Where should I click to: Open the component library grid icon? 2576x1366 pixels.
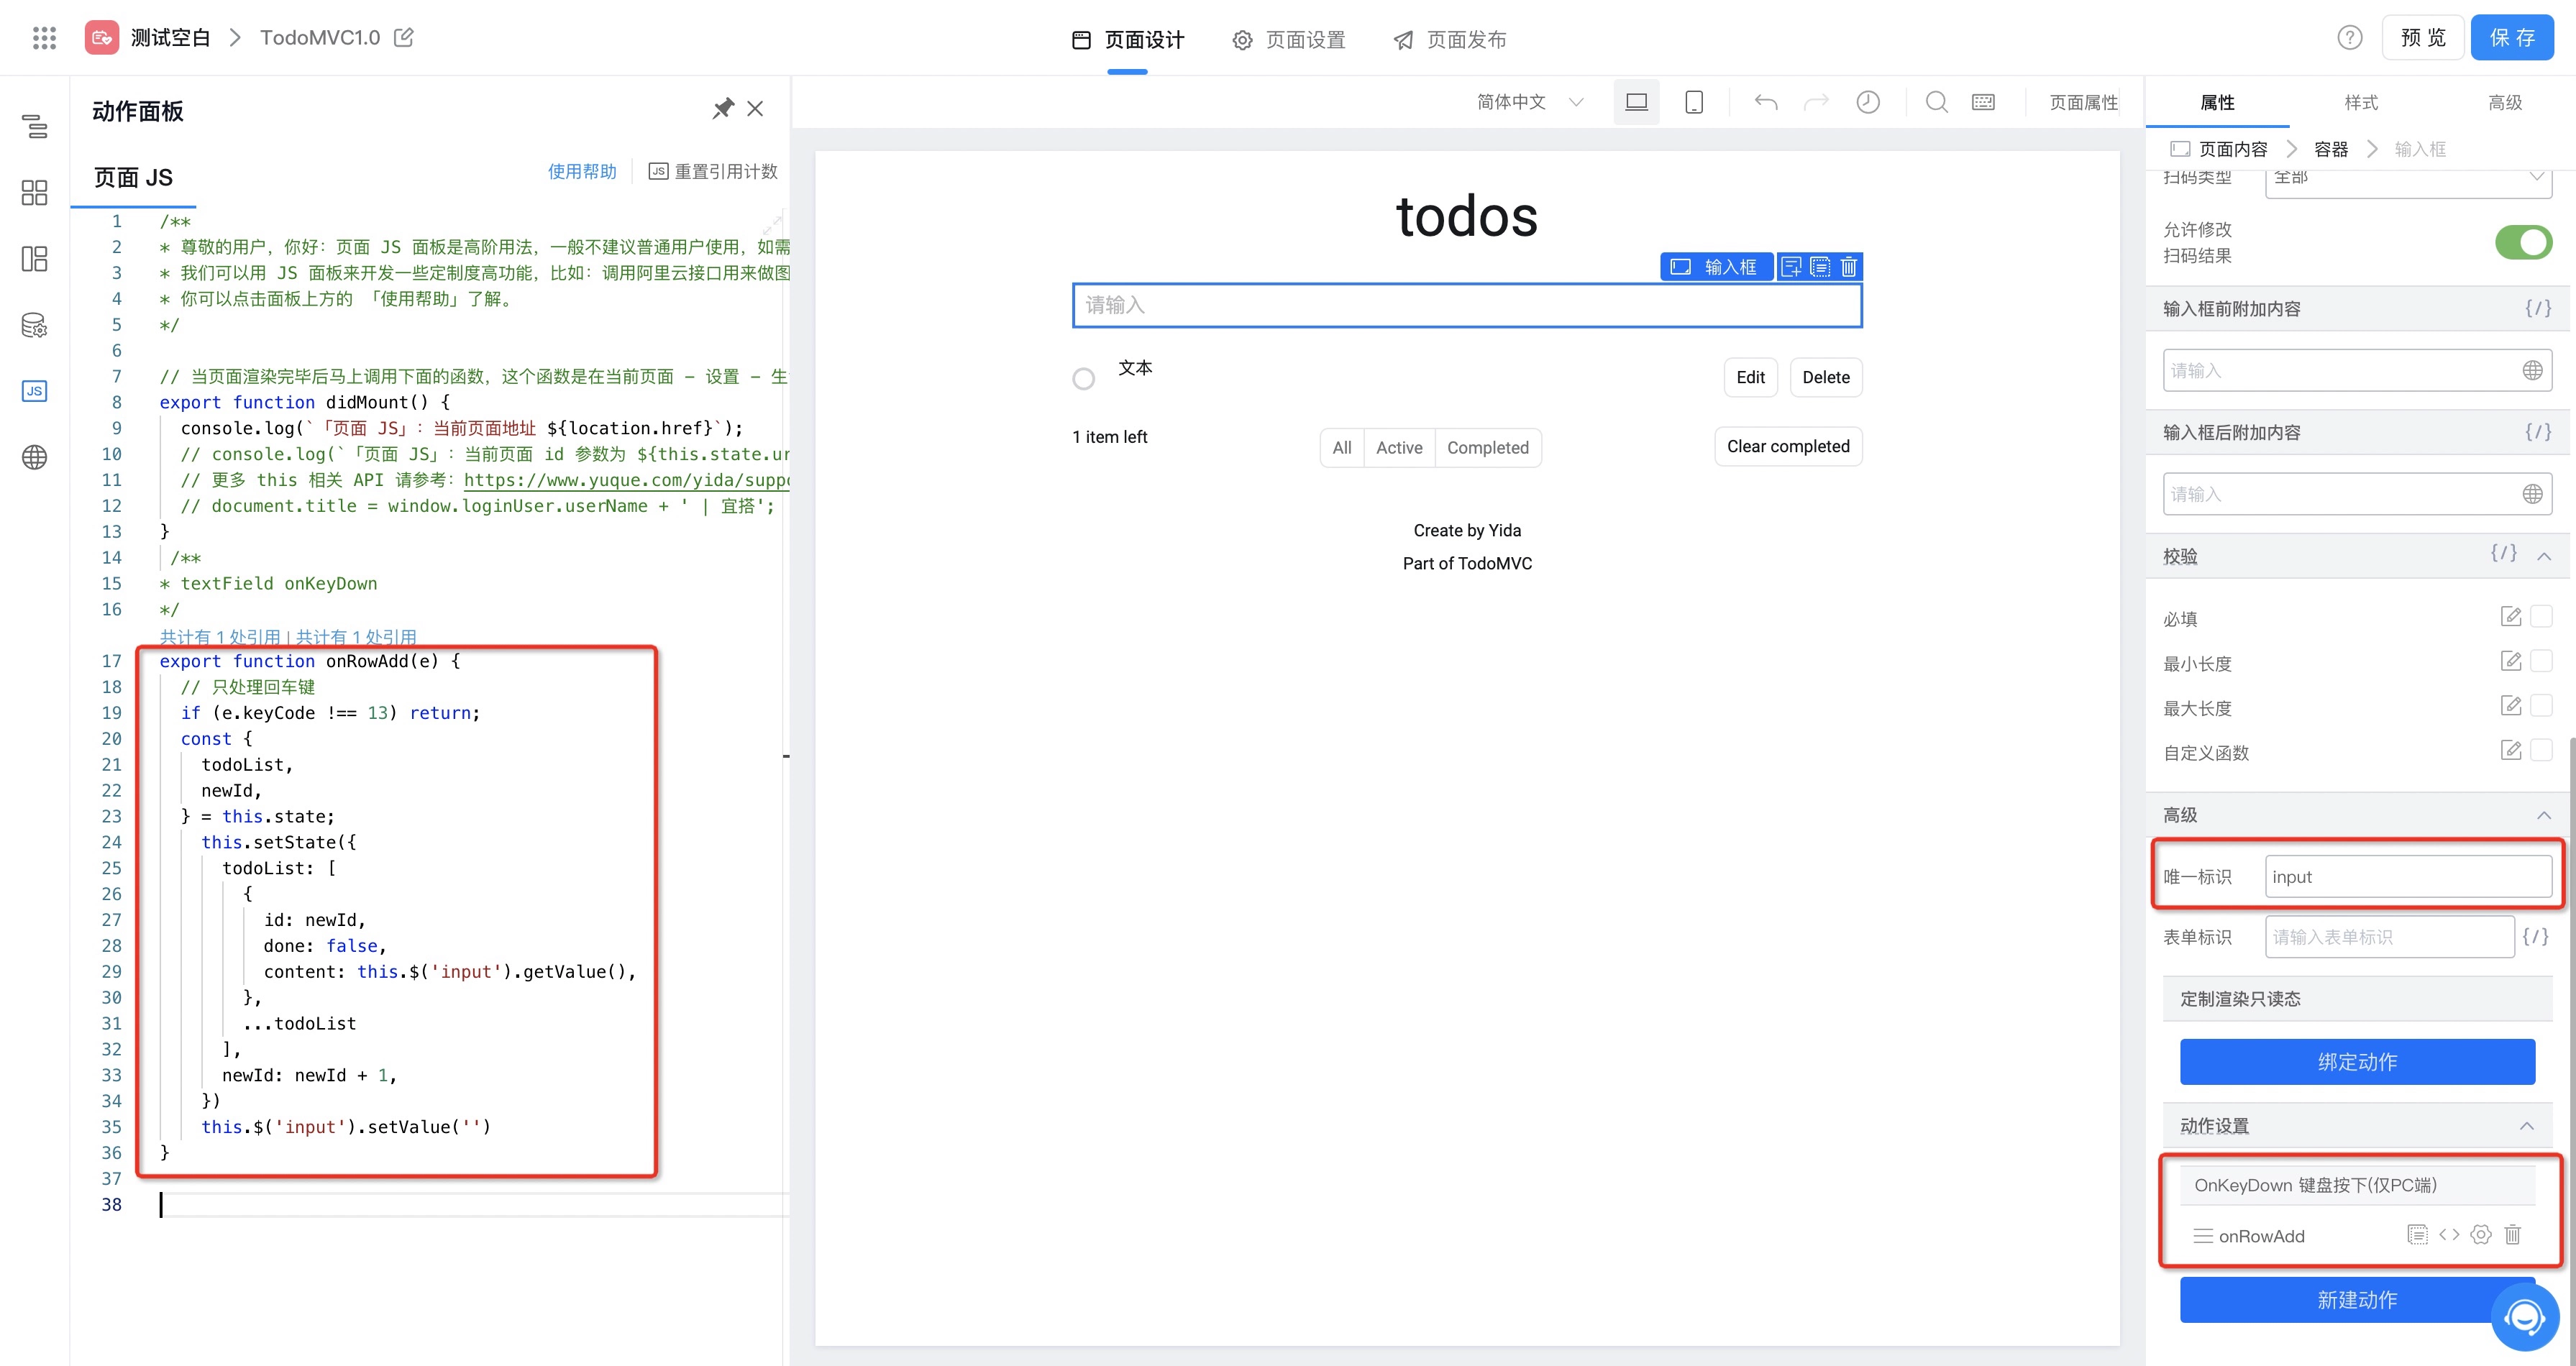[34, 192]
